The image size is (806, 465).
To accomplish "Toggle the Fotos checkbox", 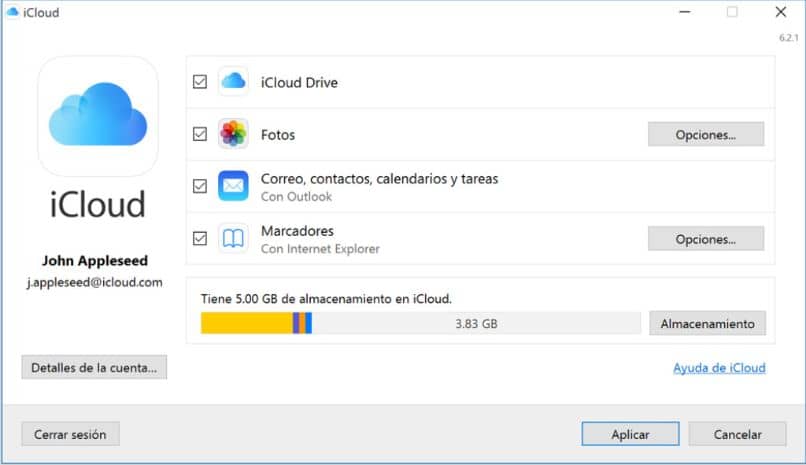I will 200,134.
